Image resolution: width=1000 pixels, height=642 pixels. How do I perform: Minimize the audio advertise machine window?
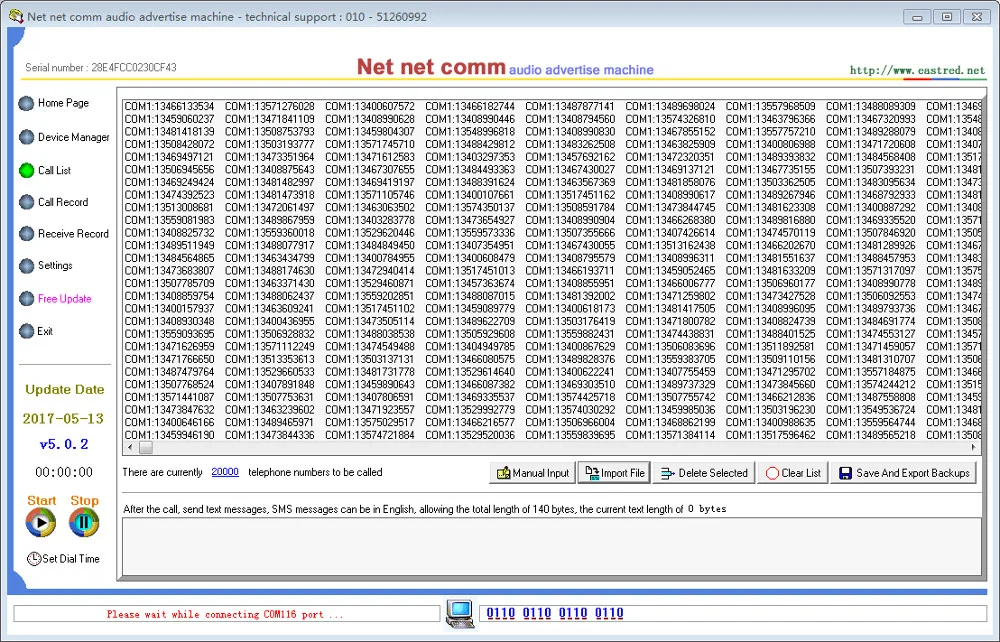[x=917, y=17]
